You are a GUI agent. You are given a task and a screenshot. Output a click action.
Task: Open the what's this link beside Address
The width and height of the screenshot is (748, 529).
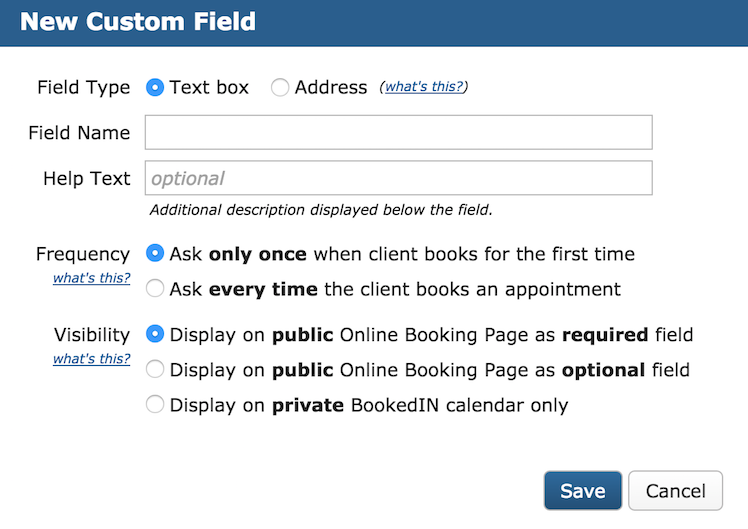pyautogui.click(x=424, y=86)
